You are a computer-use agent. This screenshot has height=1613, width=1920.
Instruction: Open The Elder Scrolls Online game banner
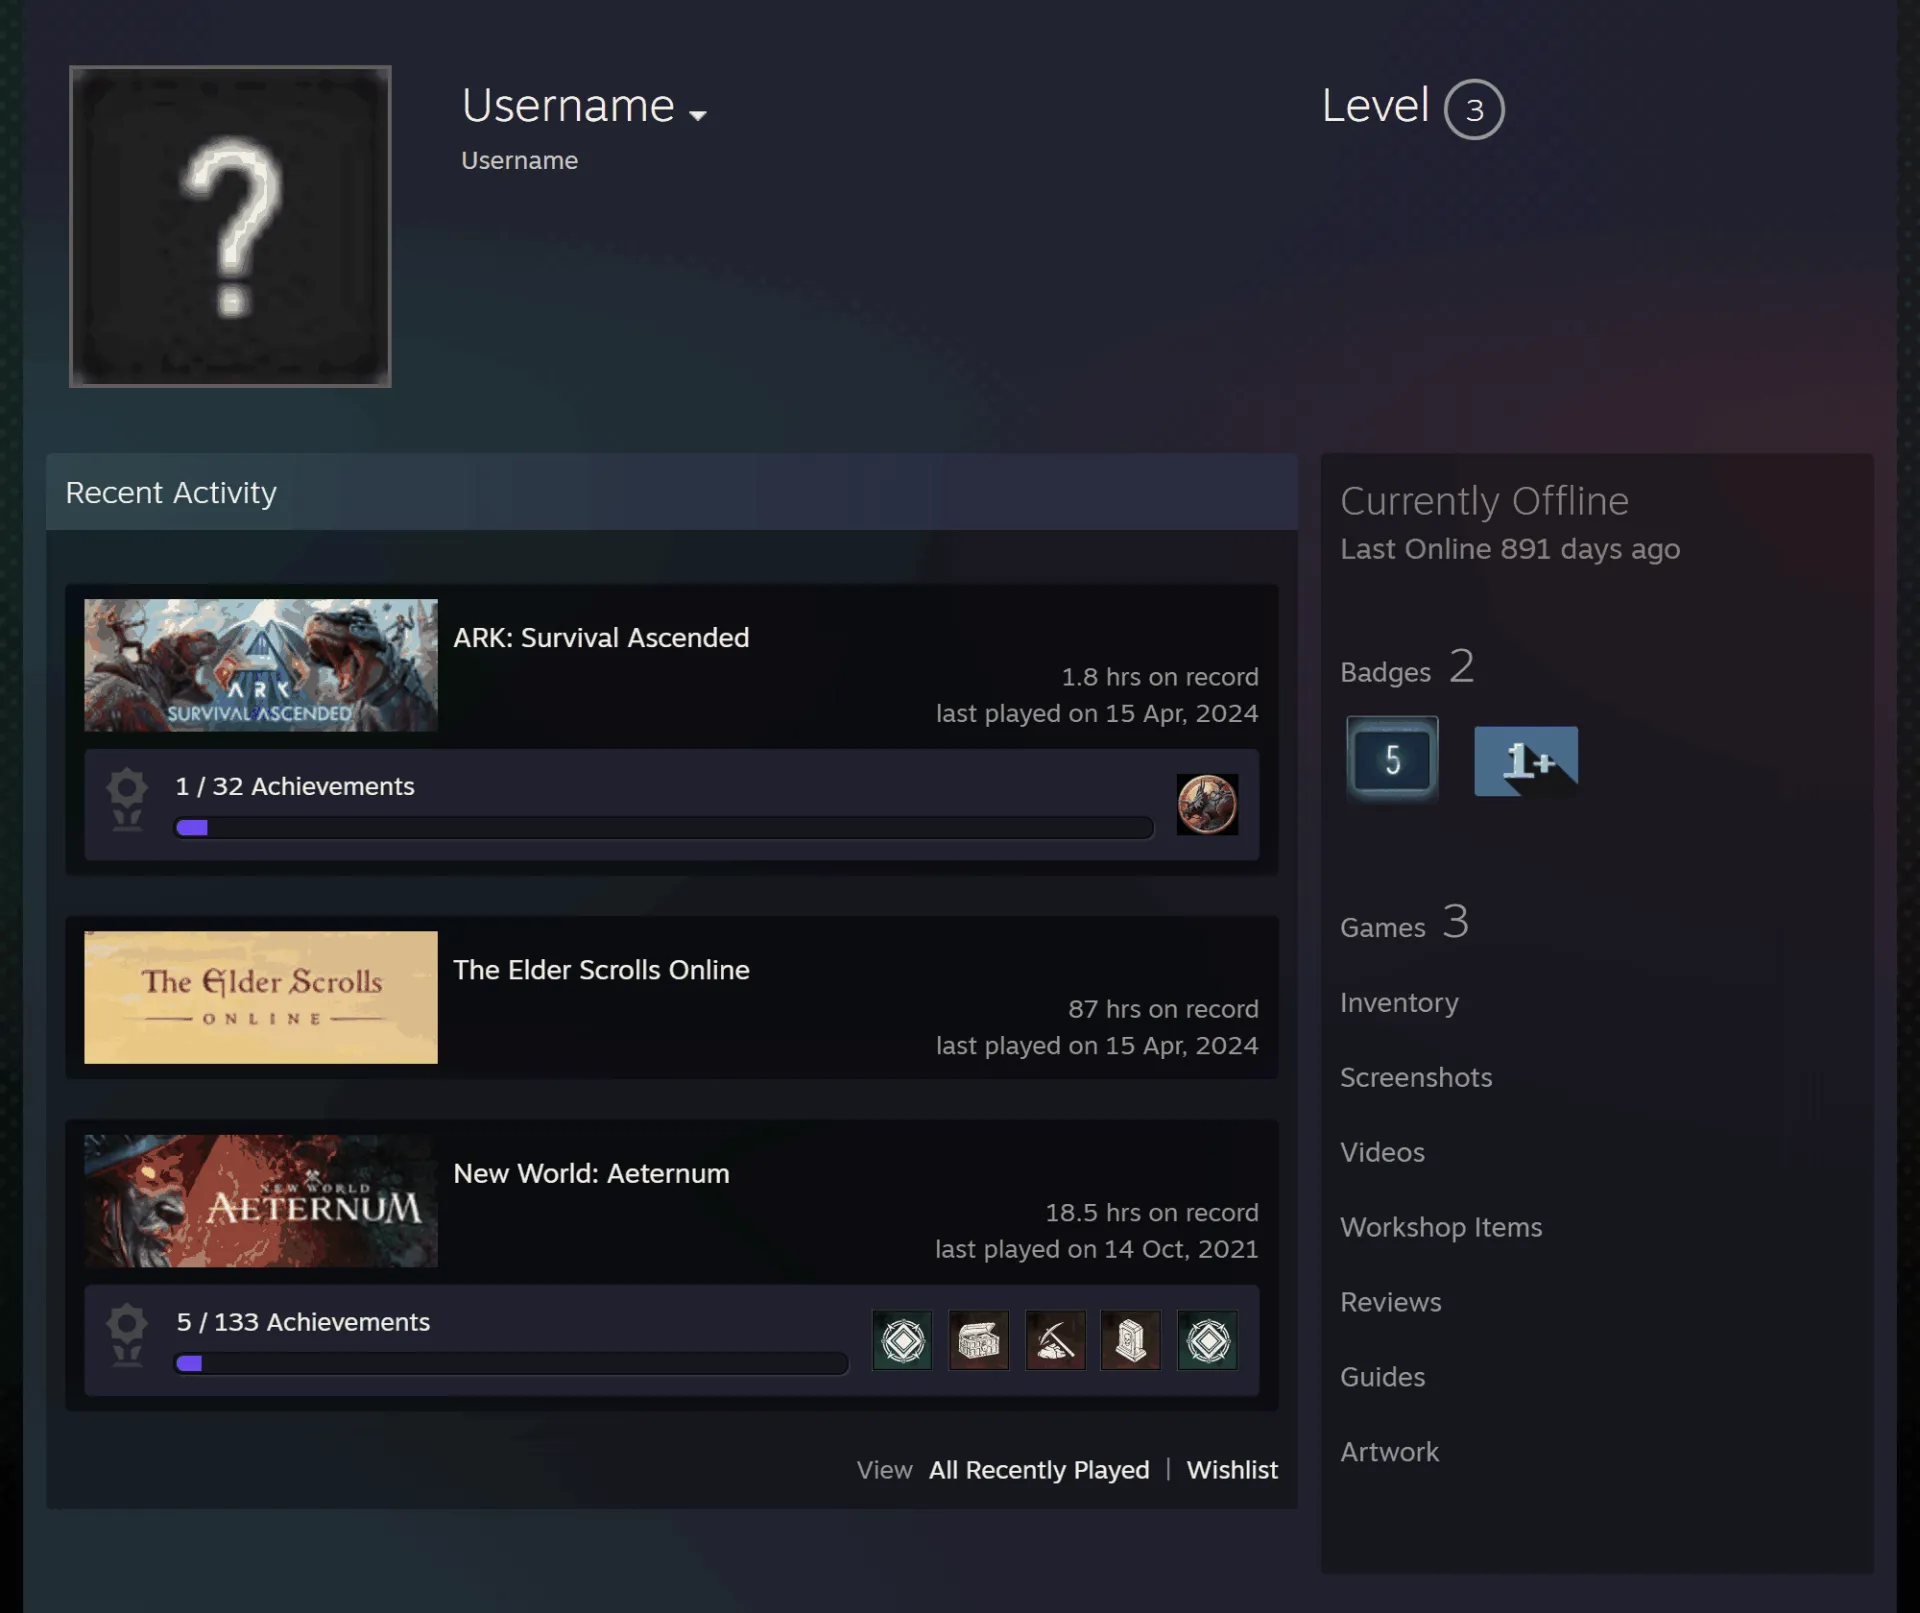tap(261, 997)
